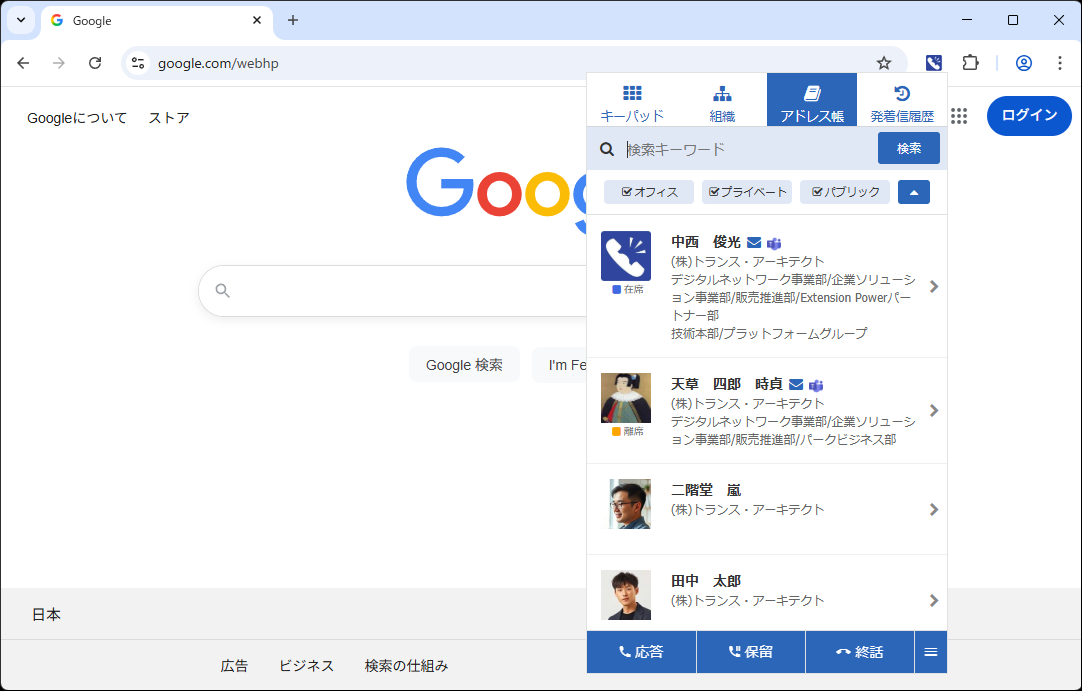
Task: Click the 検索 search button
Action: point(908,148)
